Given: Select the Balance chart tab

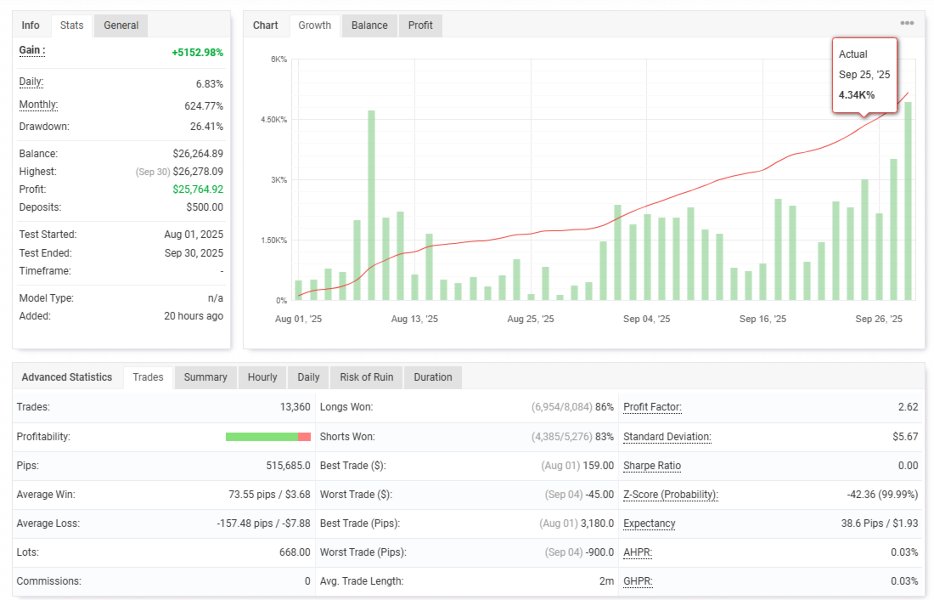Looking at the screenshot, I should point(369,26).
